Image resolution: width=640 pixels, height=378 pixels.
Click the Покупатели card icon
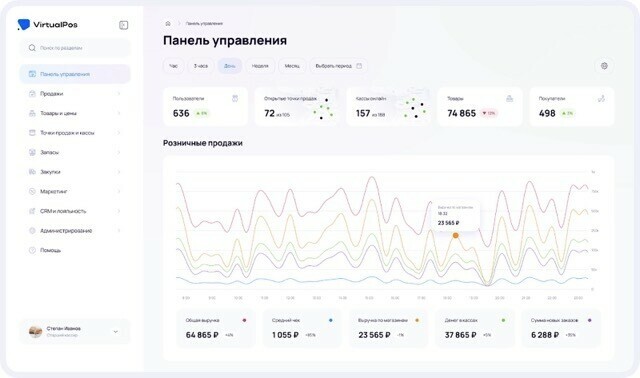(601, 98)
